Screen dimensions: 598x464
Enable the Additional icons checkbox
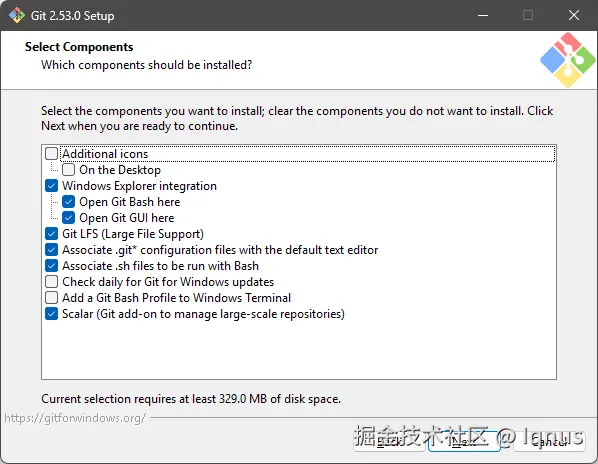(51, 154)
